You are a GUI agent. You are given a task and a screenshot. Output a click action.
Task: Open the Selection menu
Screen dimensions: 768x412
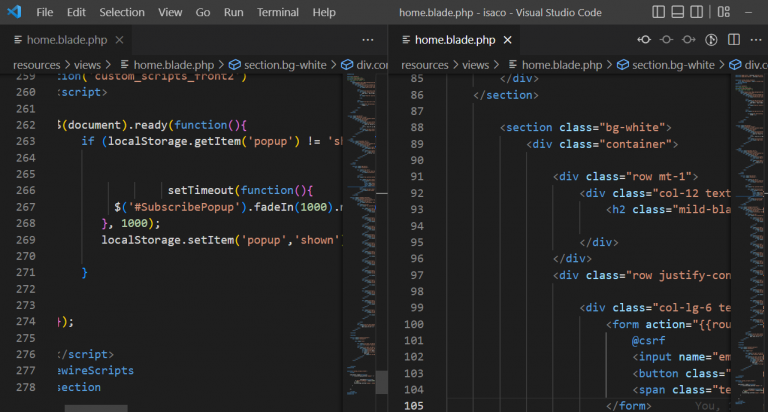[122, 12]
